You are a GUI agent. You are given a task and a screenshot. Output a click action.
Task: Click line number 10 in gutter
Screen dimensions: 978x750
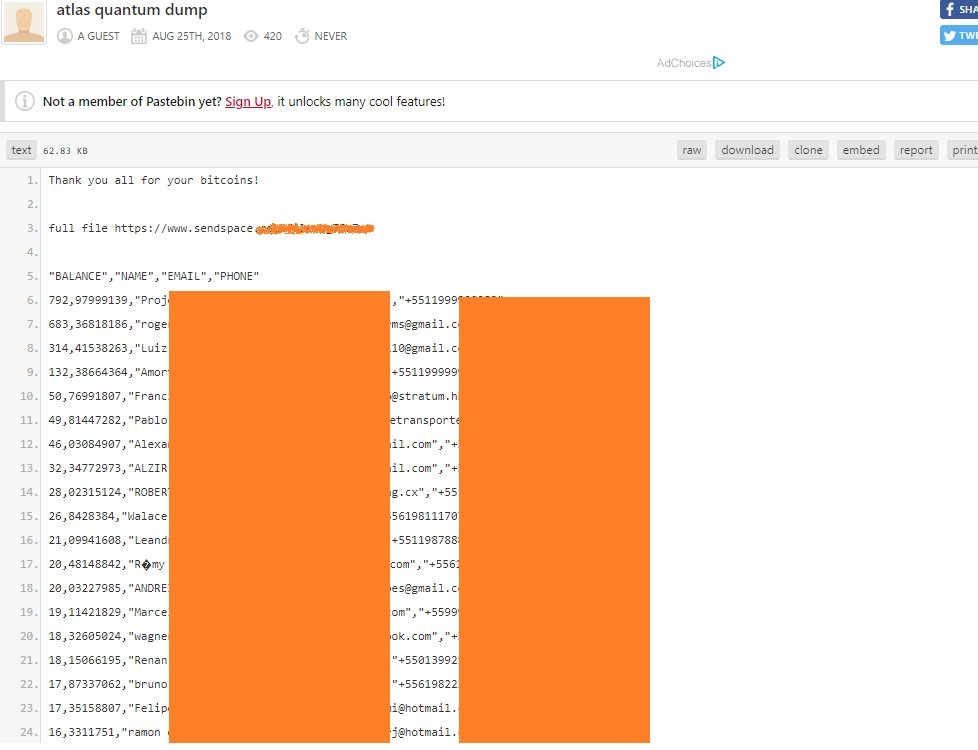(x=29, y=396)
